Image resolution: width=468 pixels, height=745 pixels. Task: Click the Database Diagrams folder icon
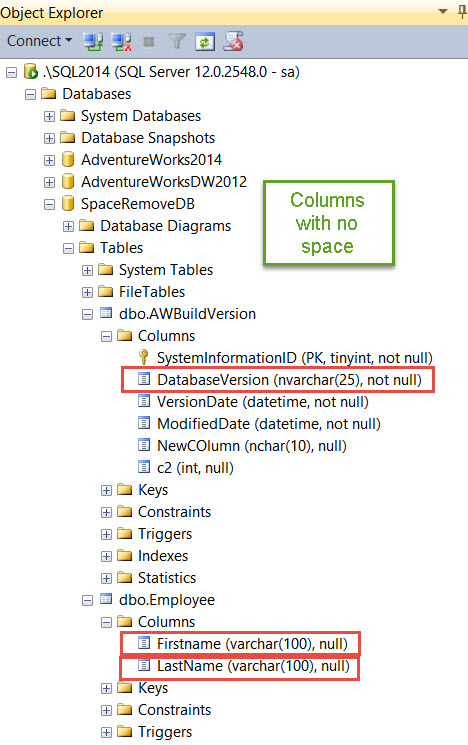(x=86, y=225)
